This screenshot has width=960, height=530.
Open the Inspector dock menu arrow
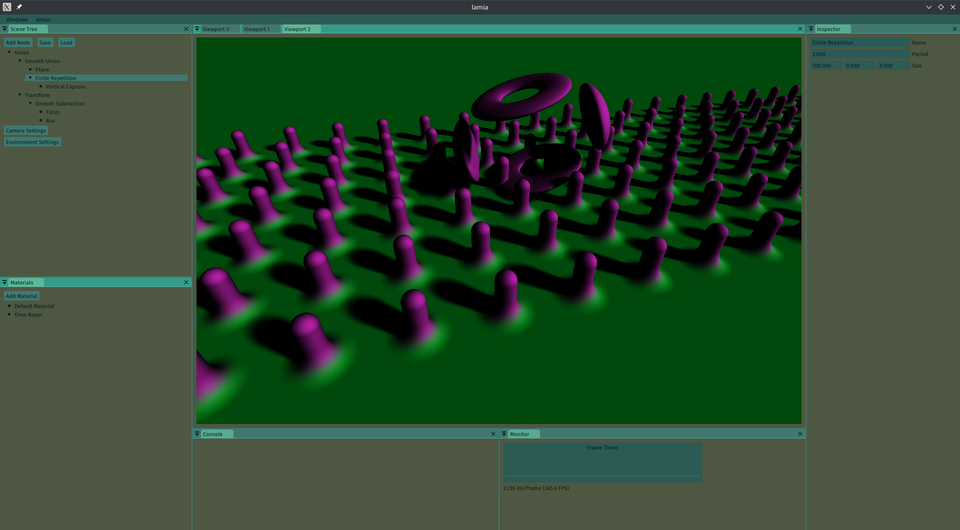pyautogui.click(x=811, y=29)
